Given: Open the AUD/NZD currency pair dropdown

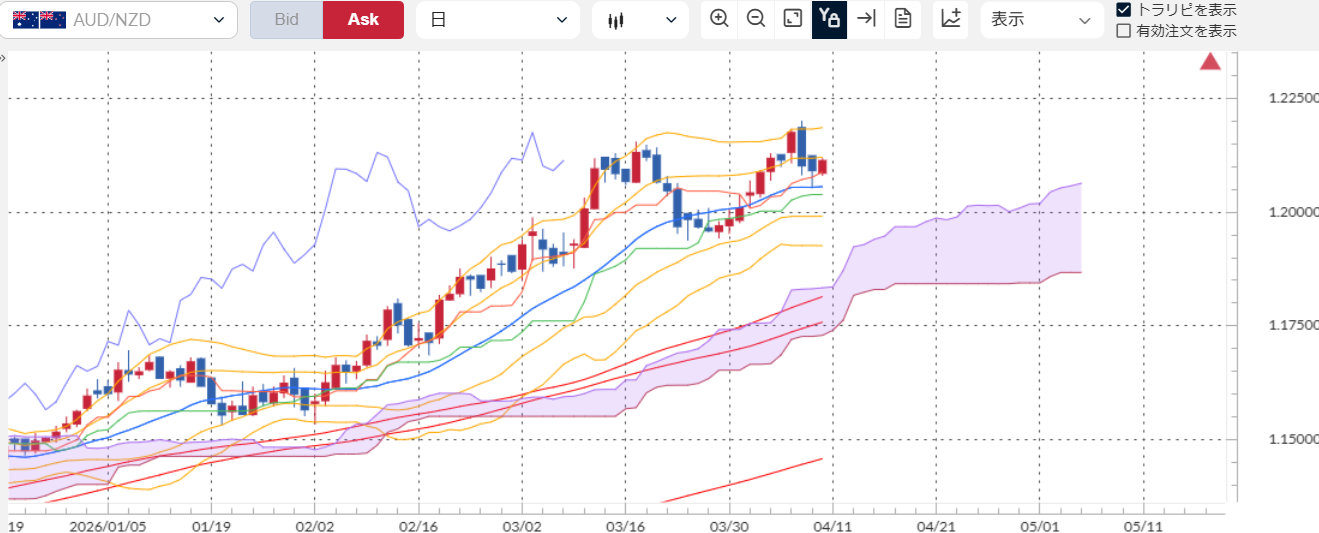Looking at the screenshot, I should click(118, 20).
